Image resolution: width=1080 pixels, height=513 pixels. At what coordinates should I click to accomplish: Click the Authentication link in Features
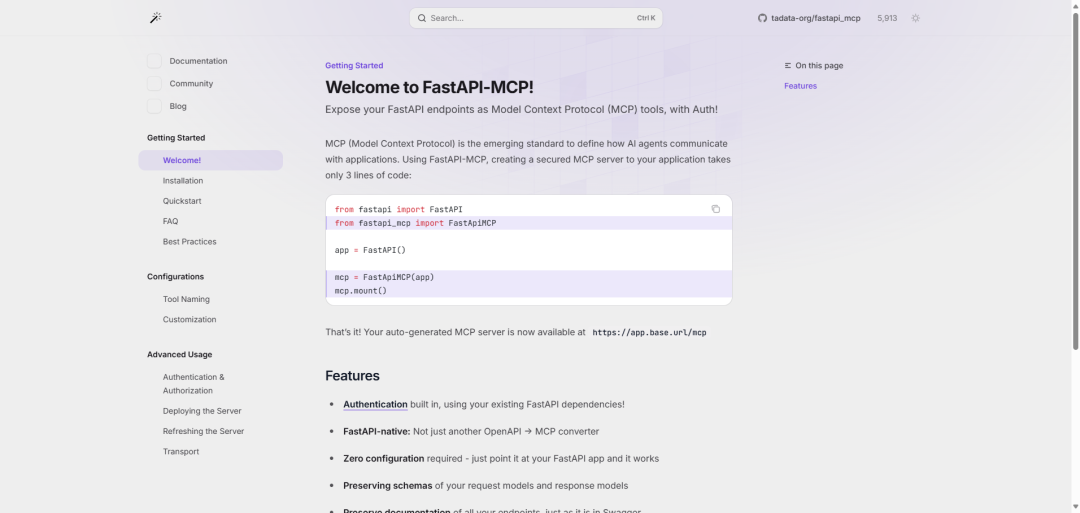[x=375, y=404]
